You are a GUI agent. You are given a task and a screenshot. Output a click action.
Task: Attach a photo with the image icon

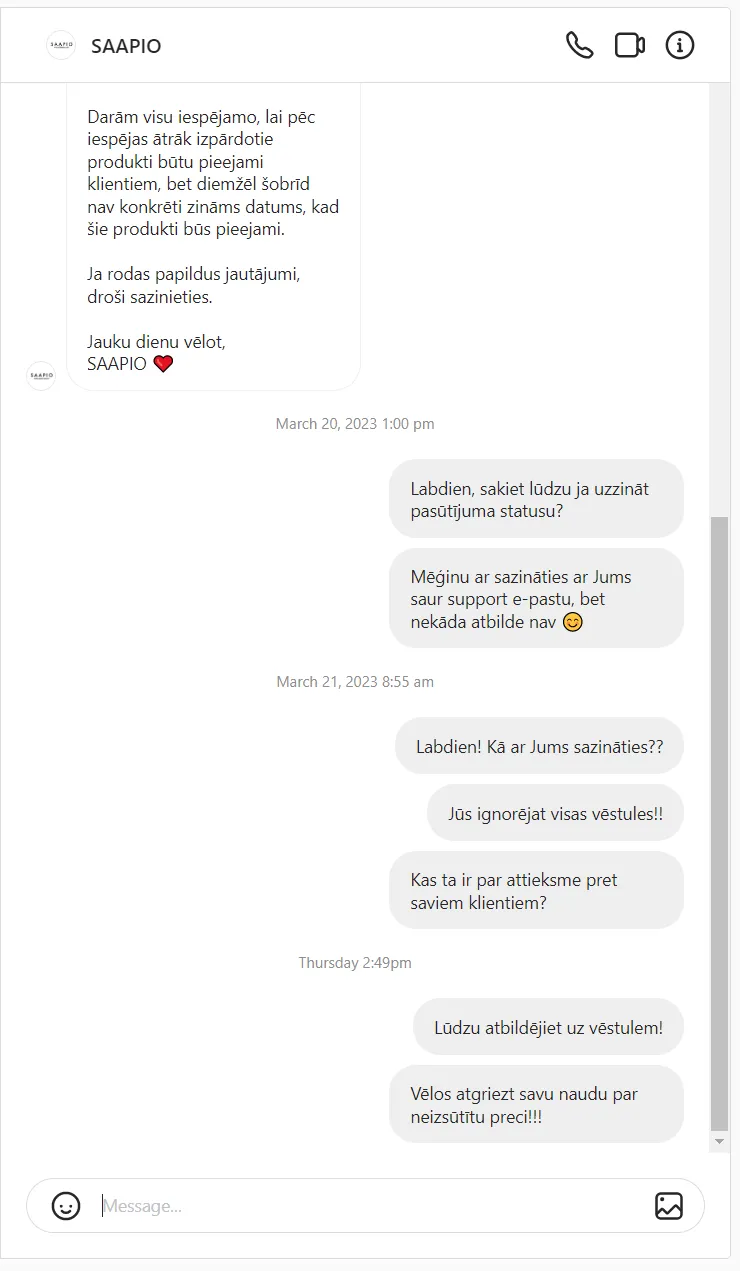tap(669, 1206)
